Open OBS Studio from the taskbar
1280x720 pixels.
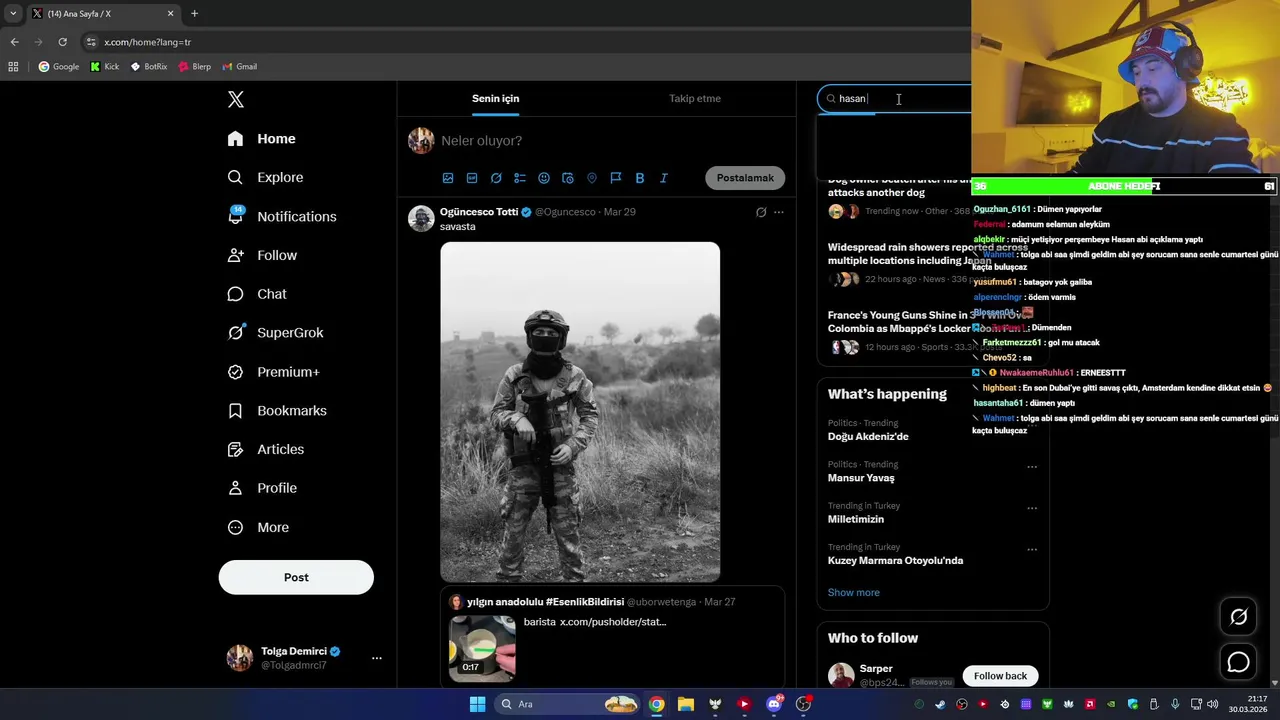(803, 704)
